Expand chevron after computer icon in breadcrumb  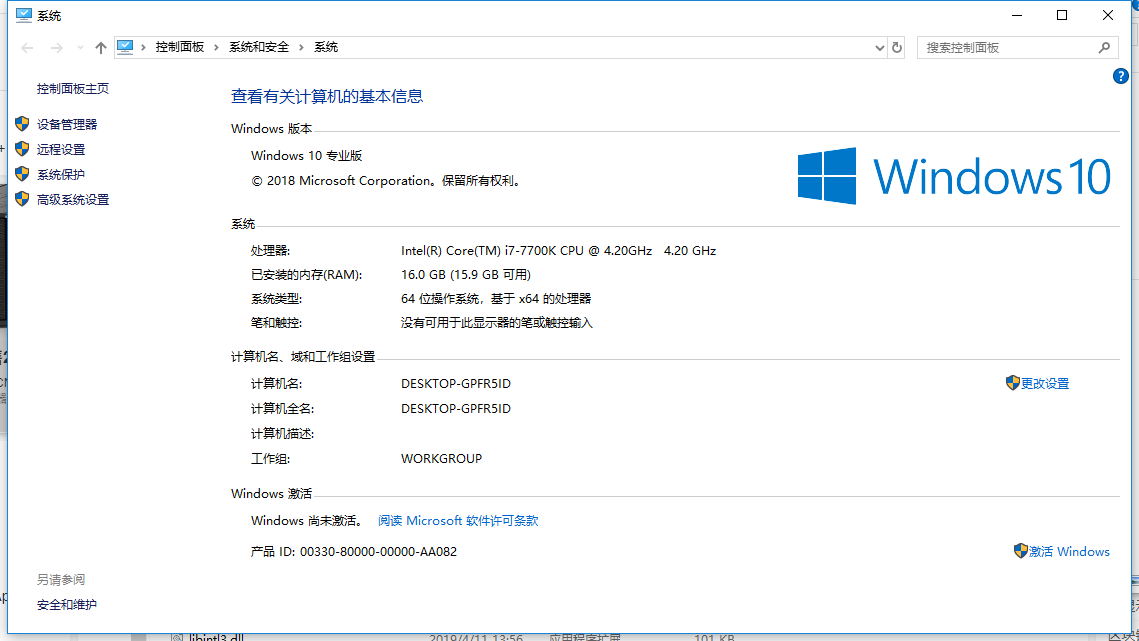point(143,47)
